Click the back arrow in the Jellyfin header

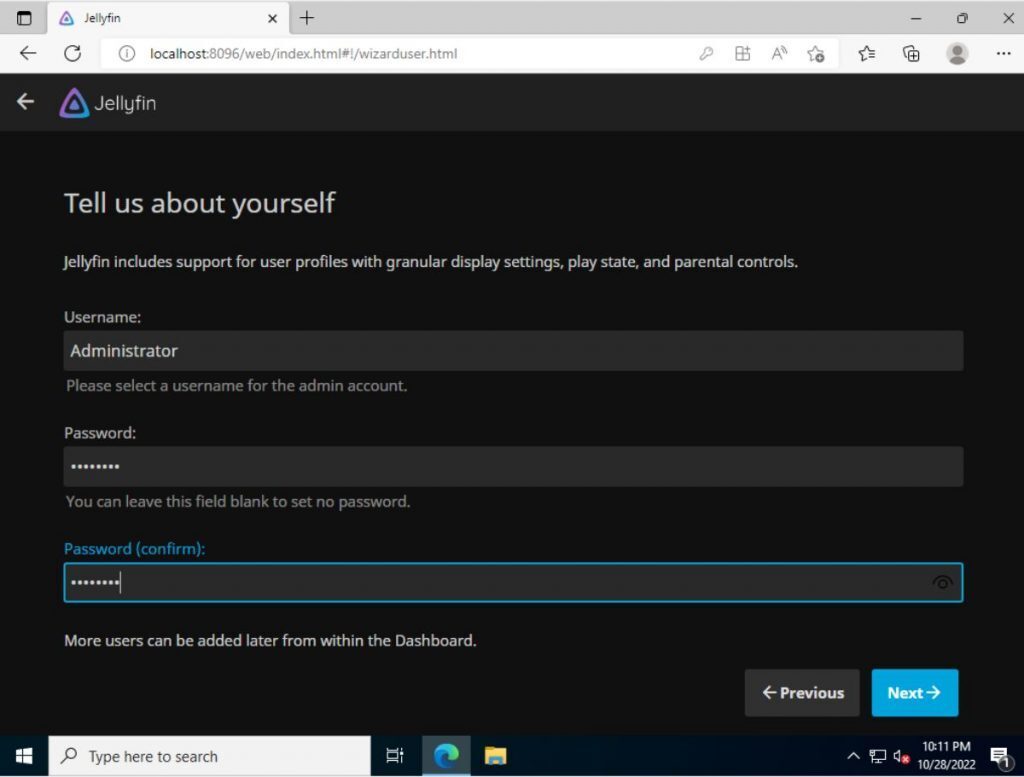[25, 101]
